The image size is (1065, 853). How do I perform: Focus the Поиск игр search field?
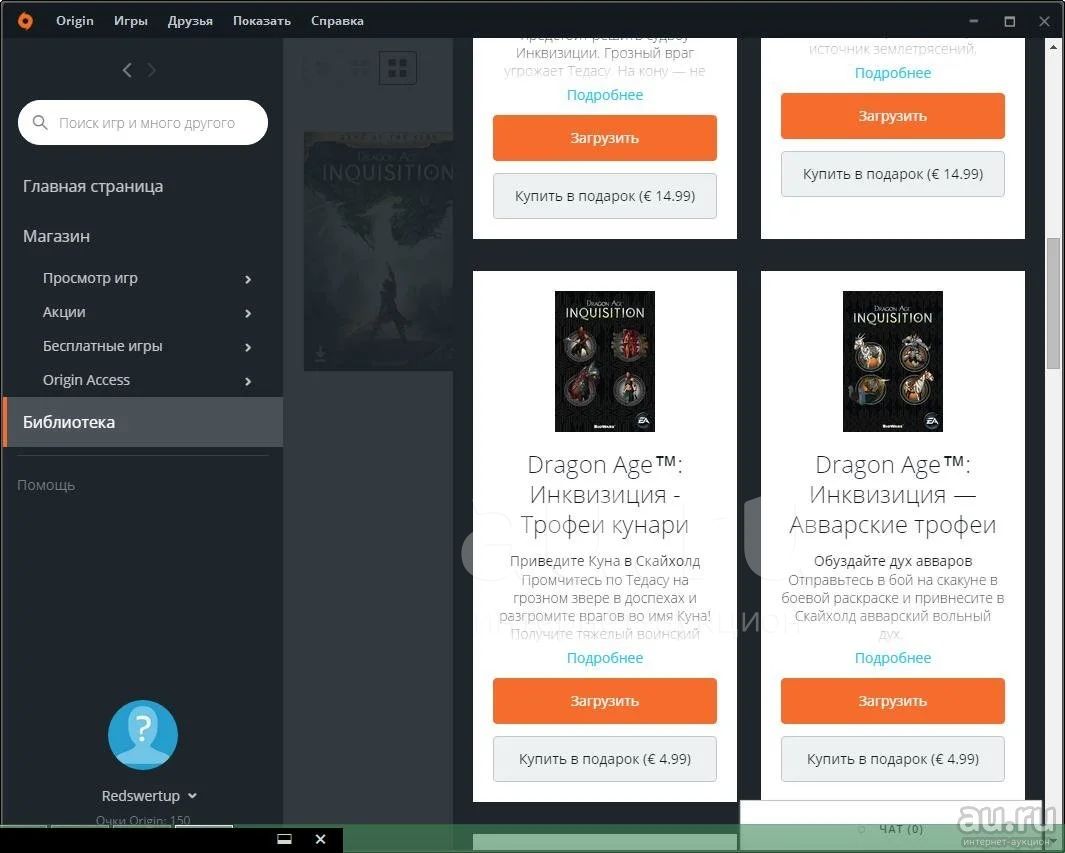pyautogui.click(x=143, y=122)
